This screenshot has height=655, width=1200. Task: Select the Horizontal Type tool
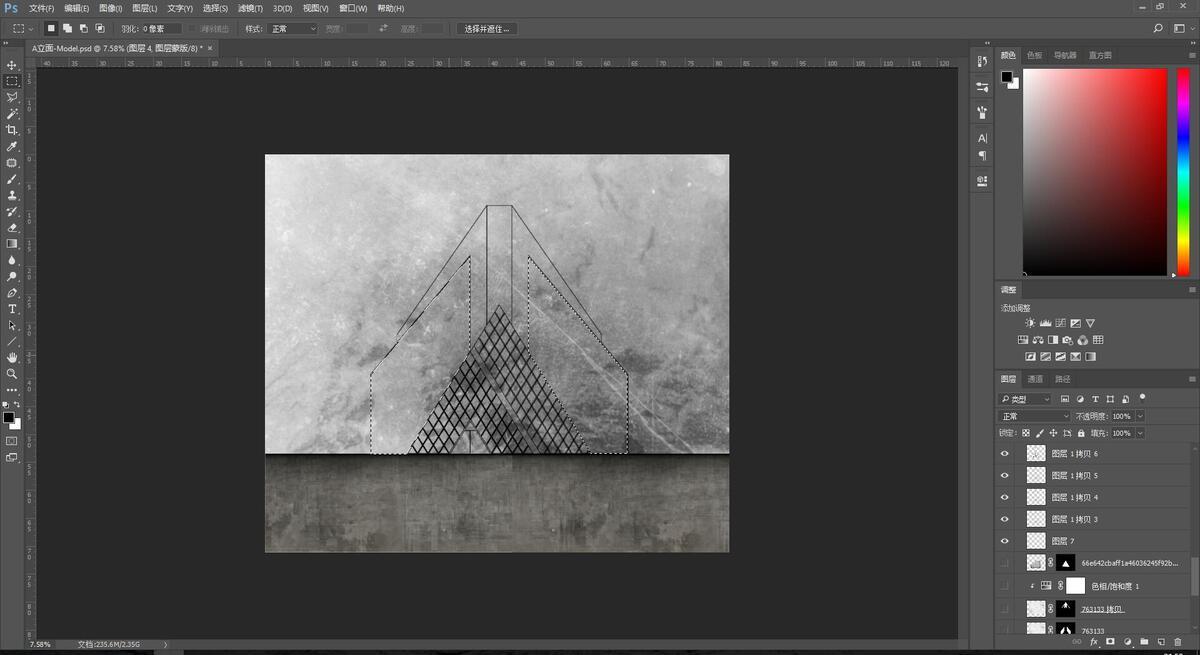click(12, 309)
